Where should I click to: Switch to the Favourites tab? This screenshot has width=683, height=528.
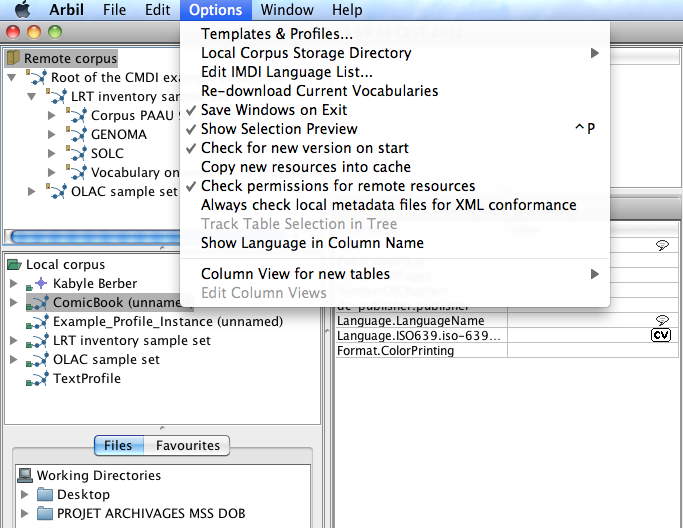click(187, 446)
